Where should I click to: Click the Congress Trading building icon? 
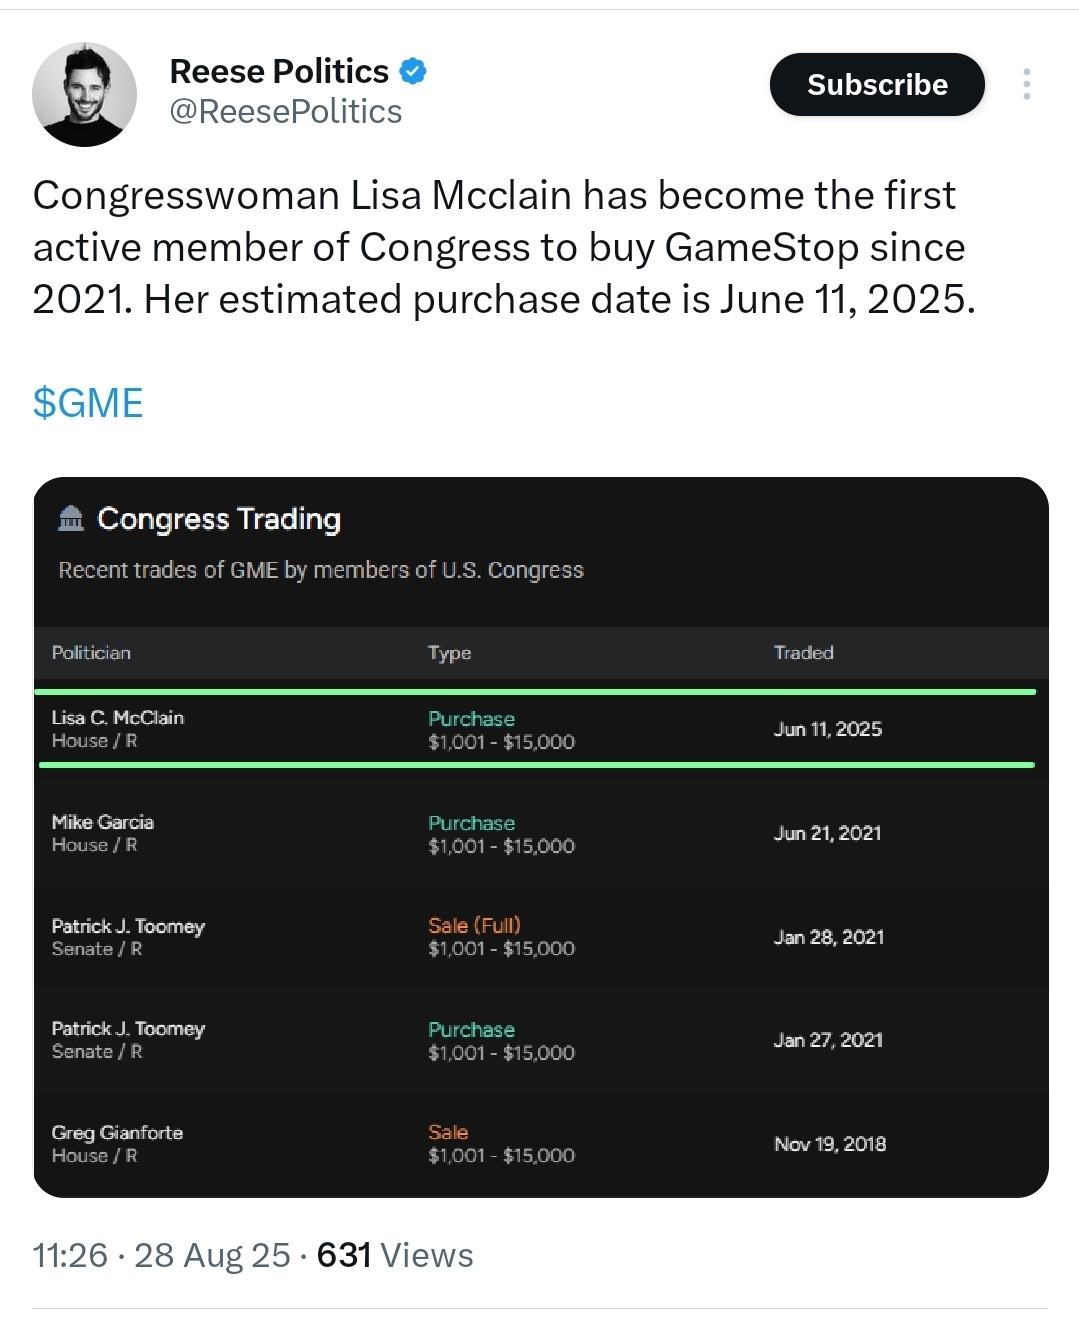pyautogui.click(x=71, y=518)
